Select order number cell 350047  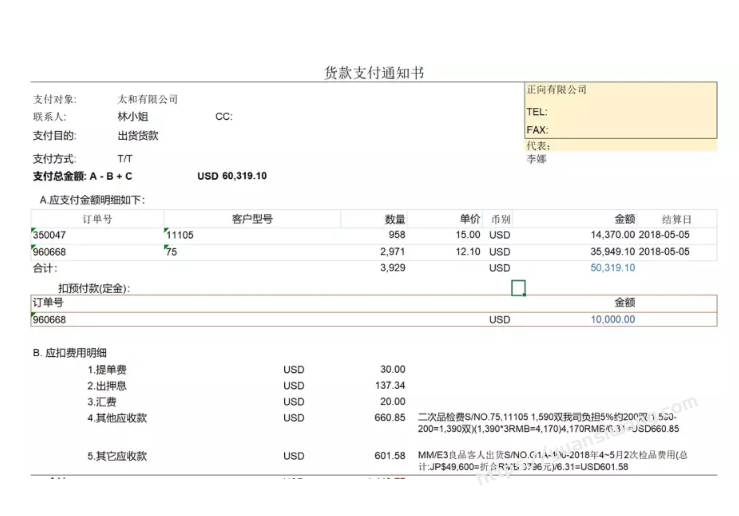tap(49, 235)
